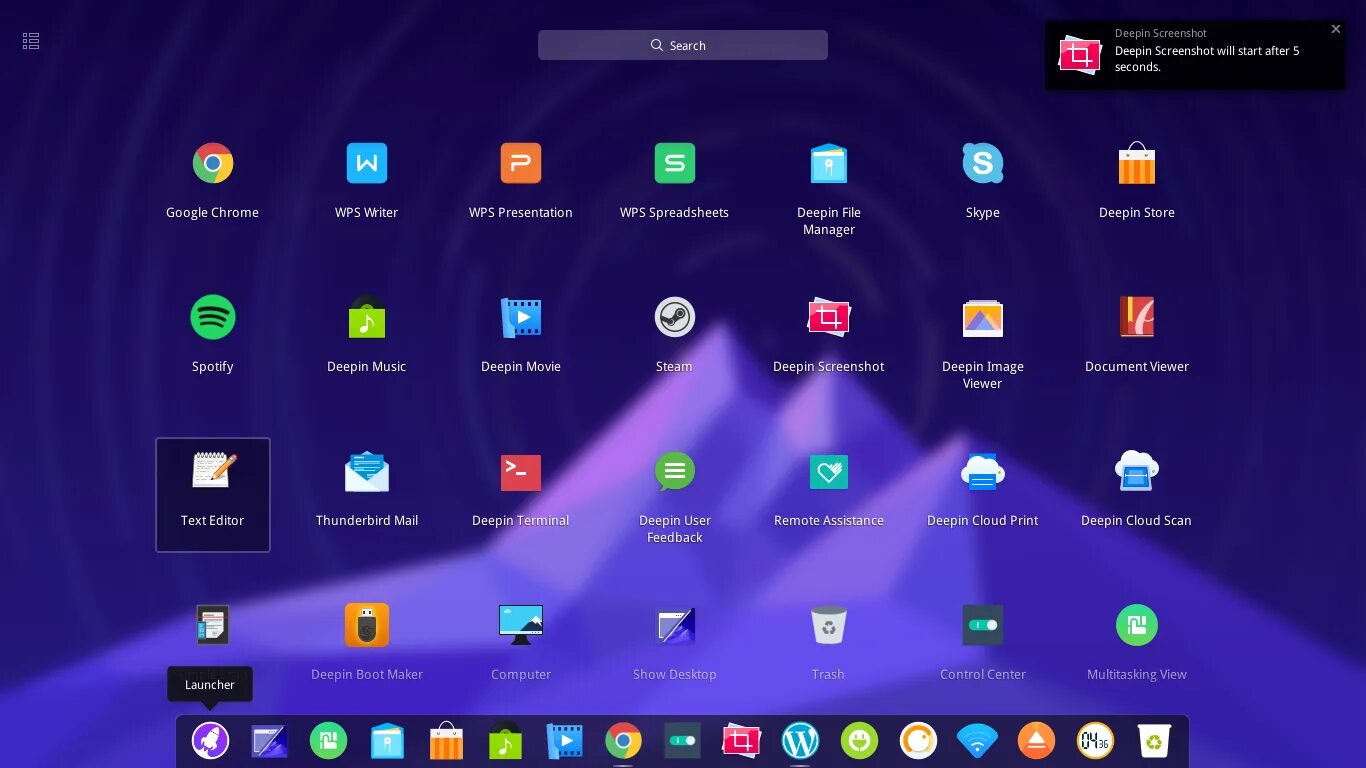Image resolution: width=1366 pixels, height=768 pixels.
Task: Click the Deepin Screenshot notification message
Action: (1206, 59)
